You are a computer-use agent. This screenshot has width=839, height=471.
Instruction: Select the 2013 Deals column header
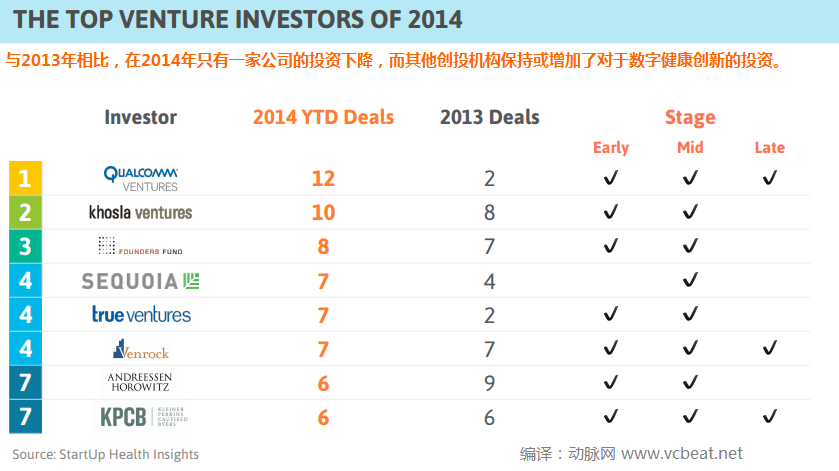[x=489, y=117]
